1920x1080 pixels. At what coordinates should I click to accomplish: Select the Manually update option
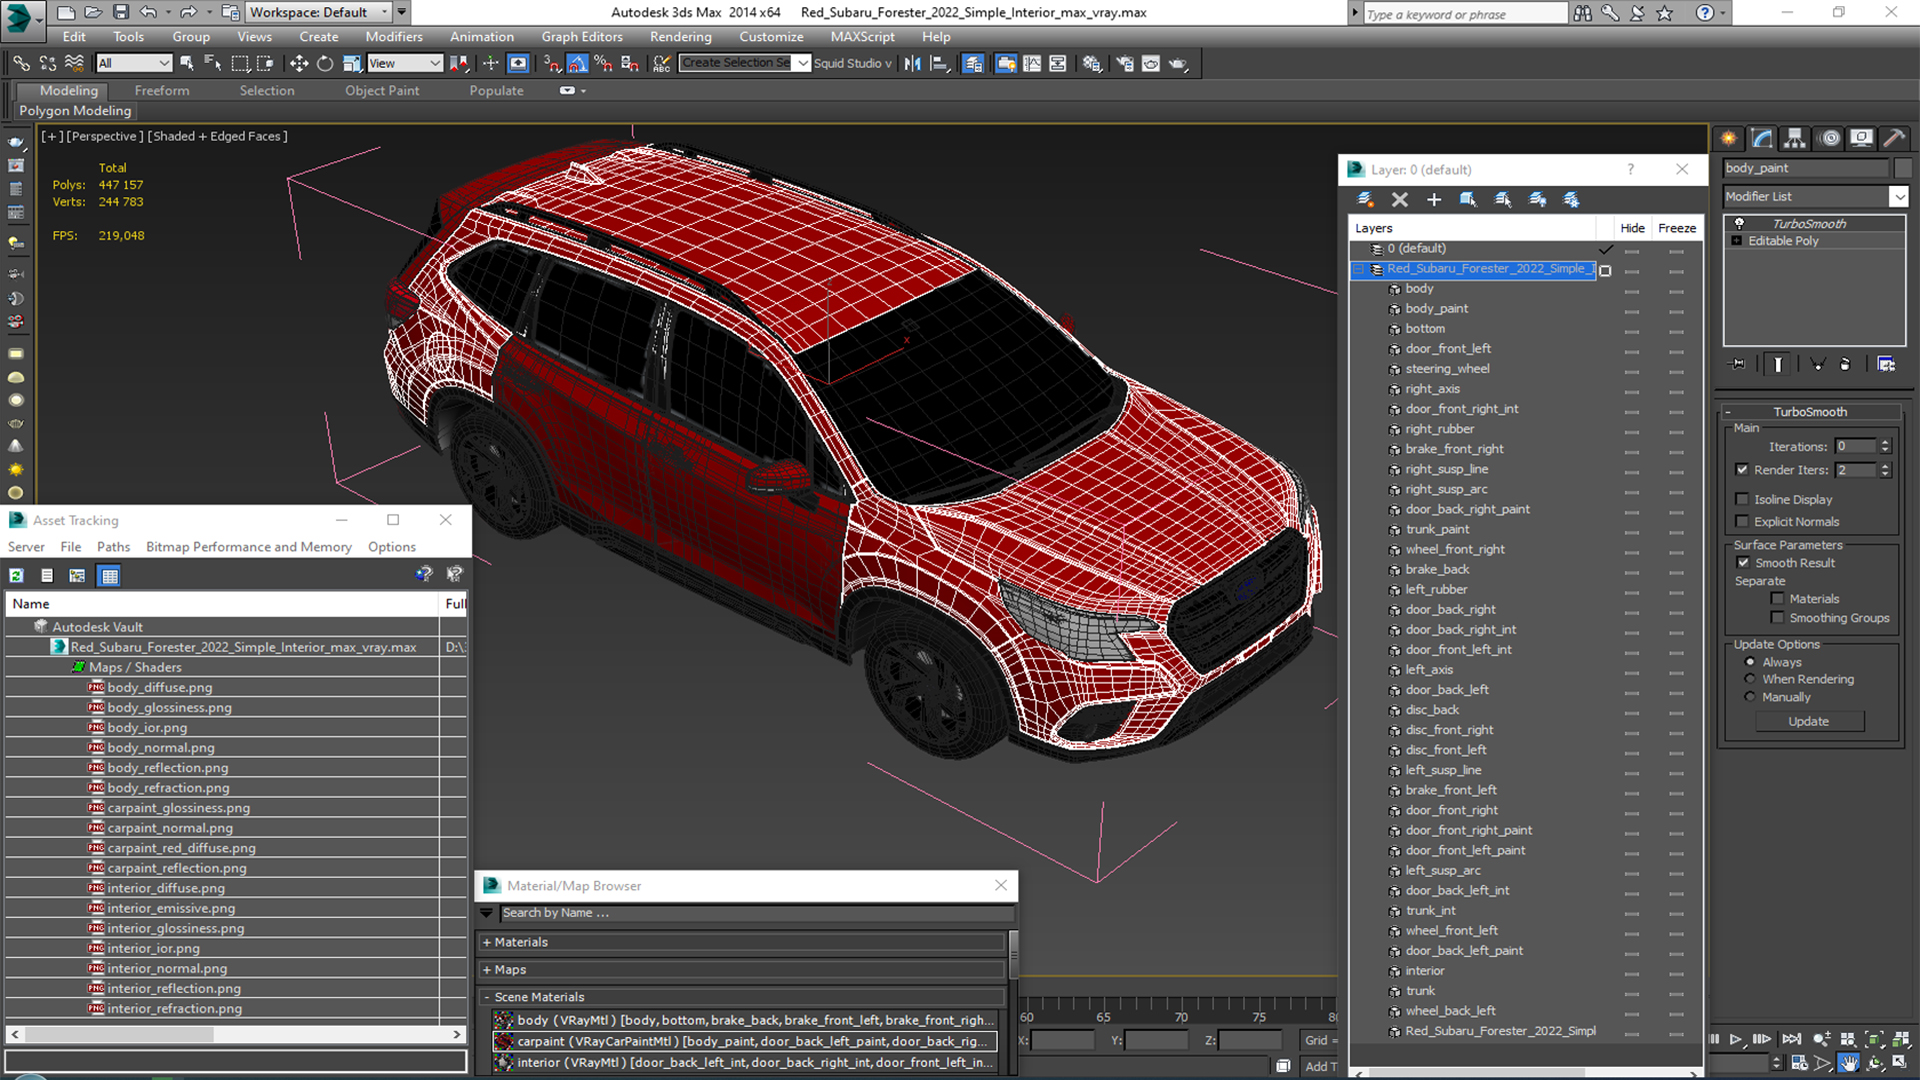click(x=1750, y=697)
